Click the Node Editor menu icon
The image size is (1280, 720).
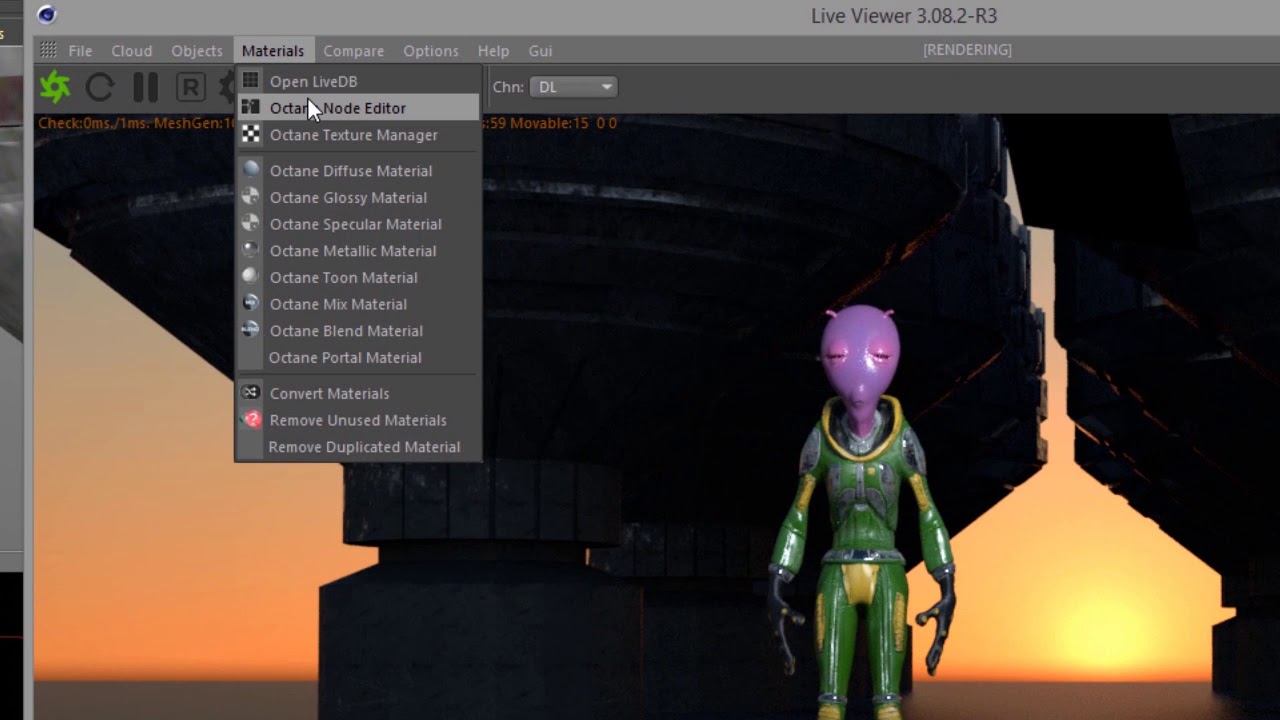[x=251, y=107]
